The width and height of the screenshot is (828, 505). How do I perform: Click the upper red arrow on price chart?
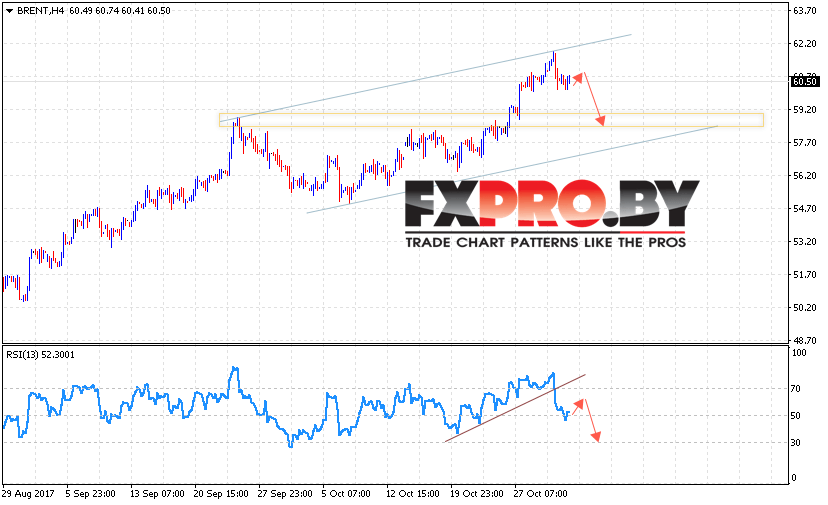click(x=578, y=78)
